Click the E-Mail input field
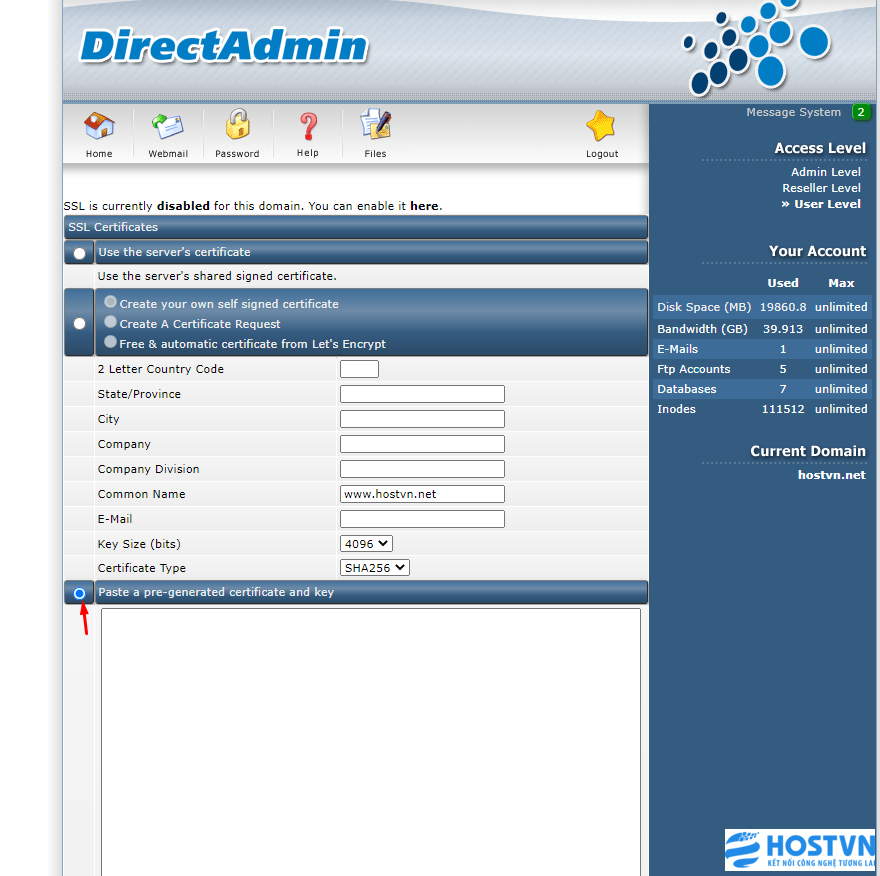 [x=422, y=519]
